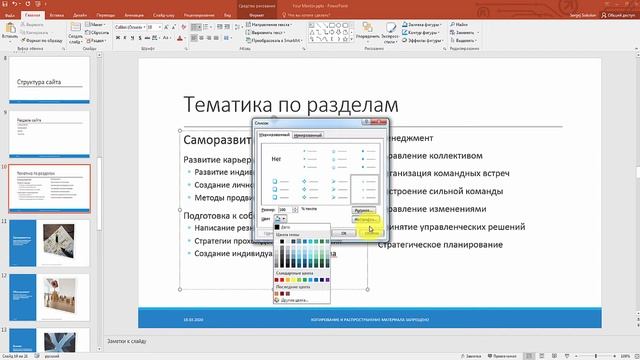Select slide 11 thumbnail

(x=49, y=243)
